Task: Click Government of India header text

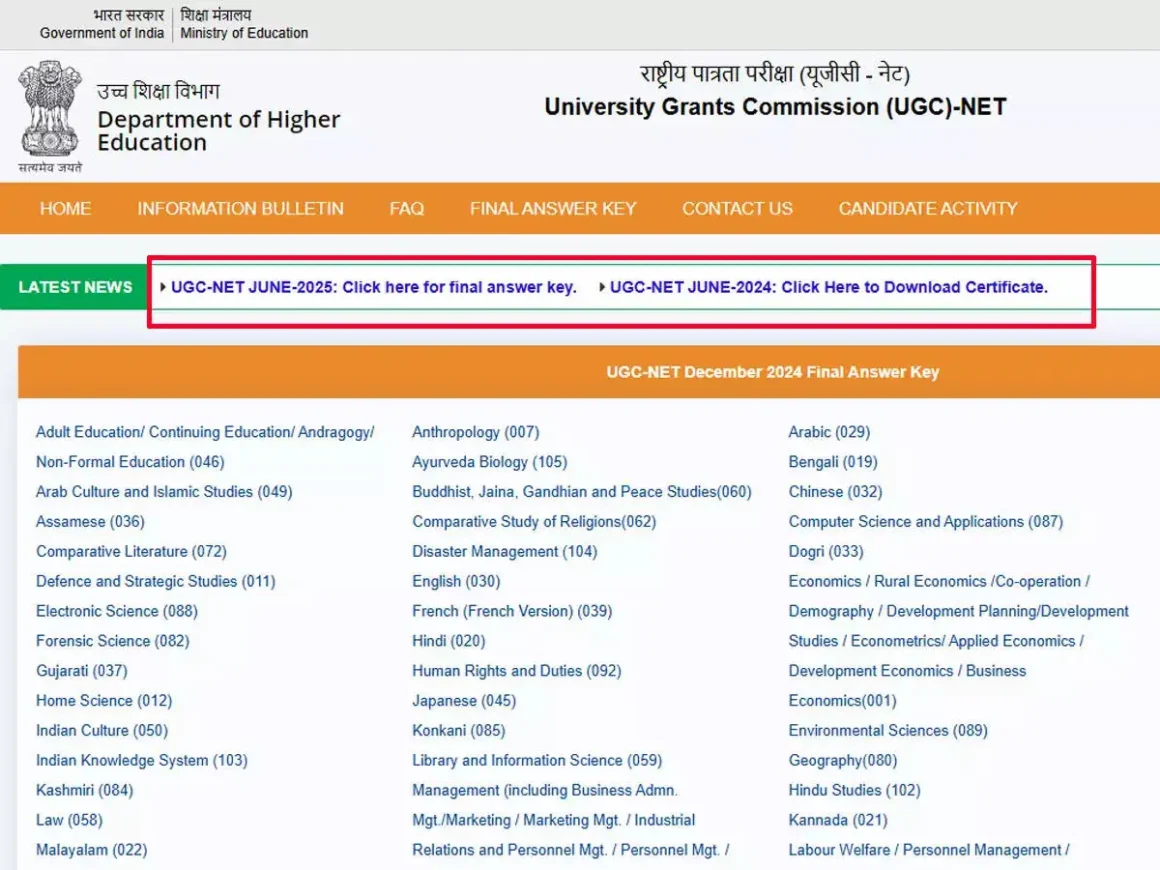Action: (x=102, y=33)
